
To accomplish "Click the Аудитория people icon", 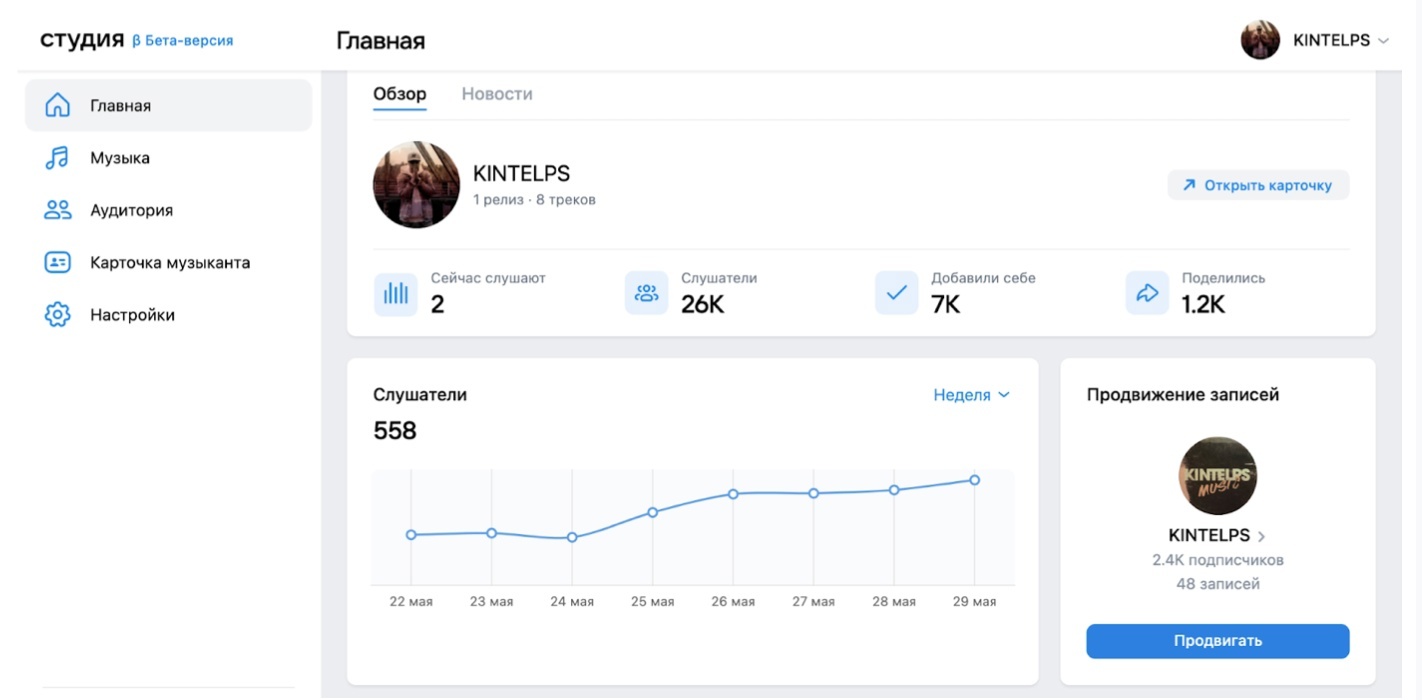I will [58, 210].
